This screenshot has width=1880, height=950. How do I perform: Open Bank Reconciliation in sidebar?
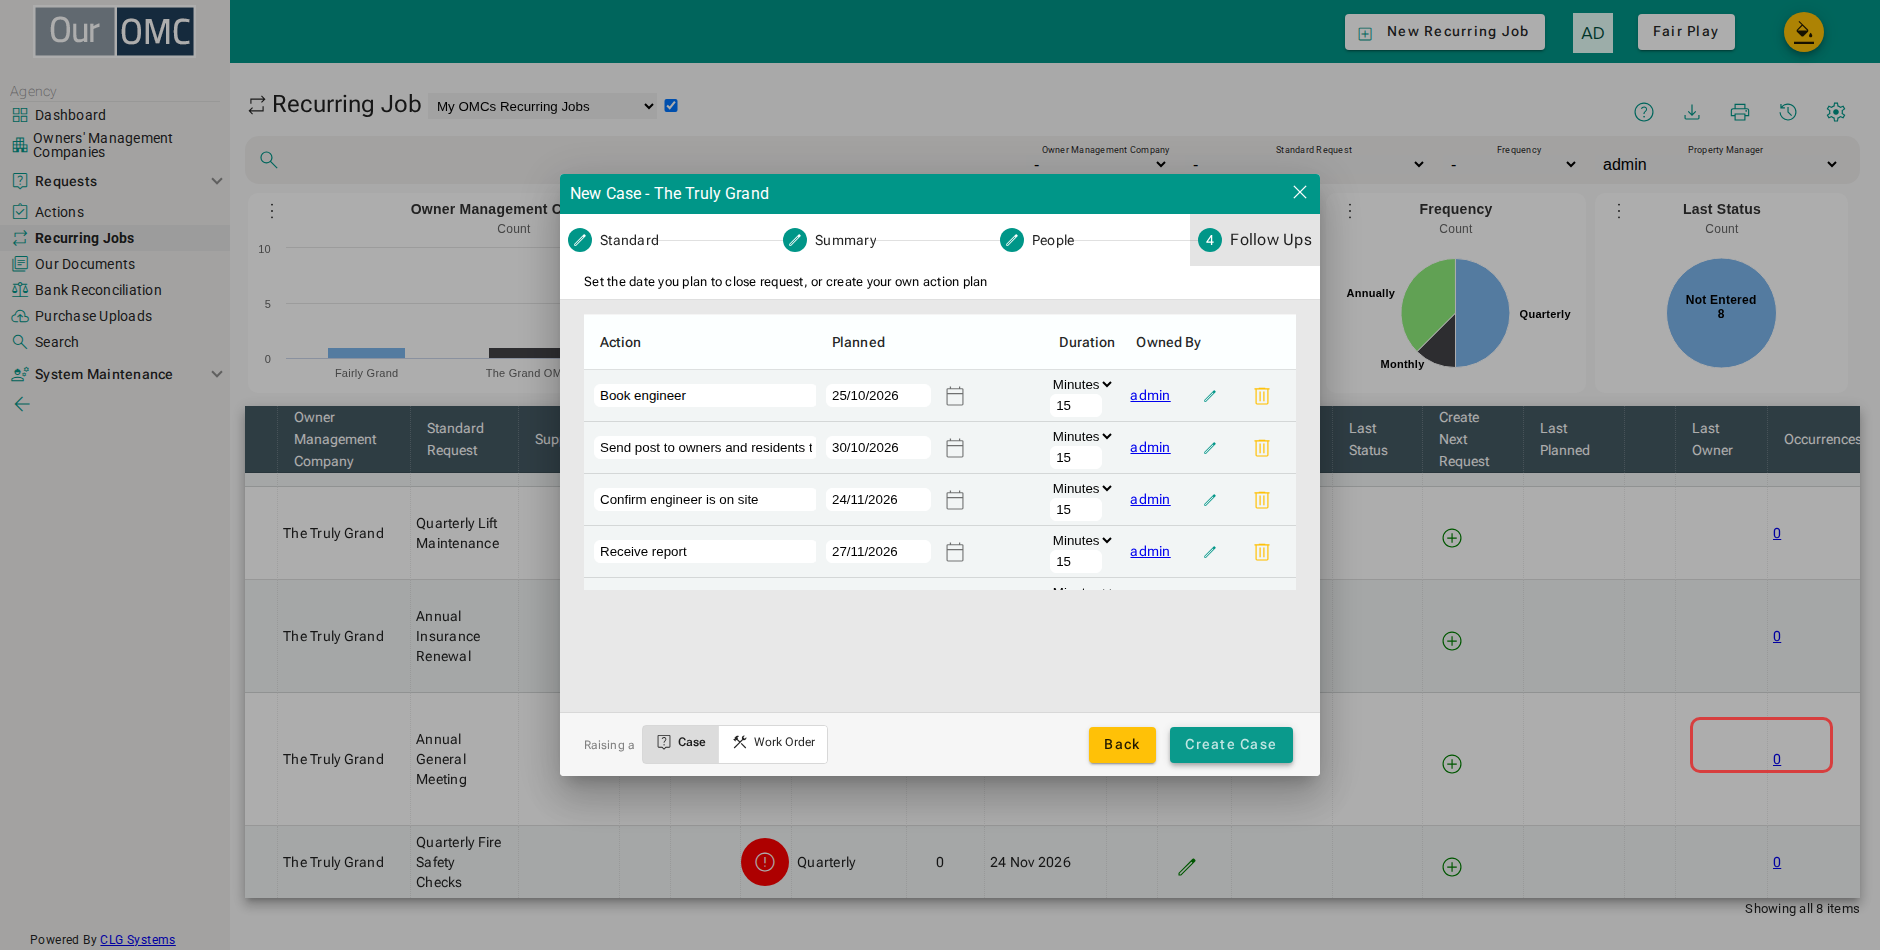click(x=98, y=290)
